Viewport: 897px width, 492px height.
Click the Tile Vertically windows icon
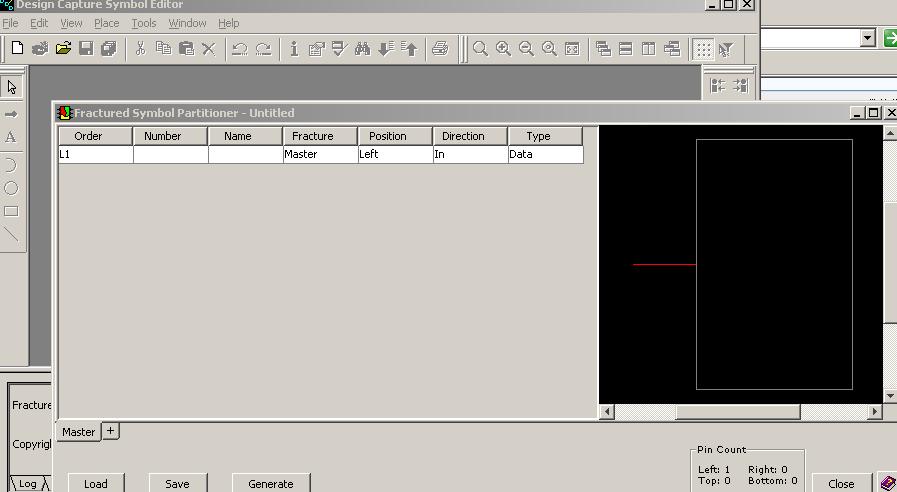649,49
